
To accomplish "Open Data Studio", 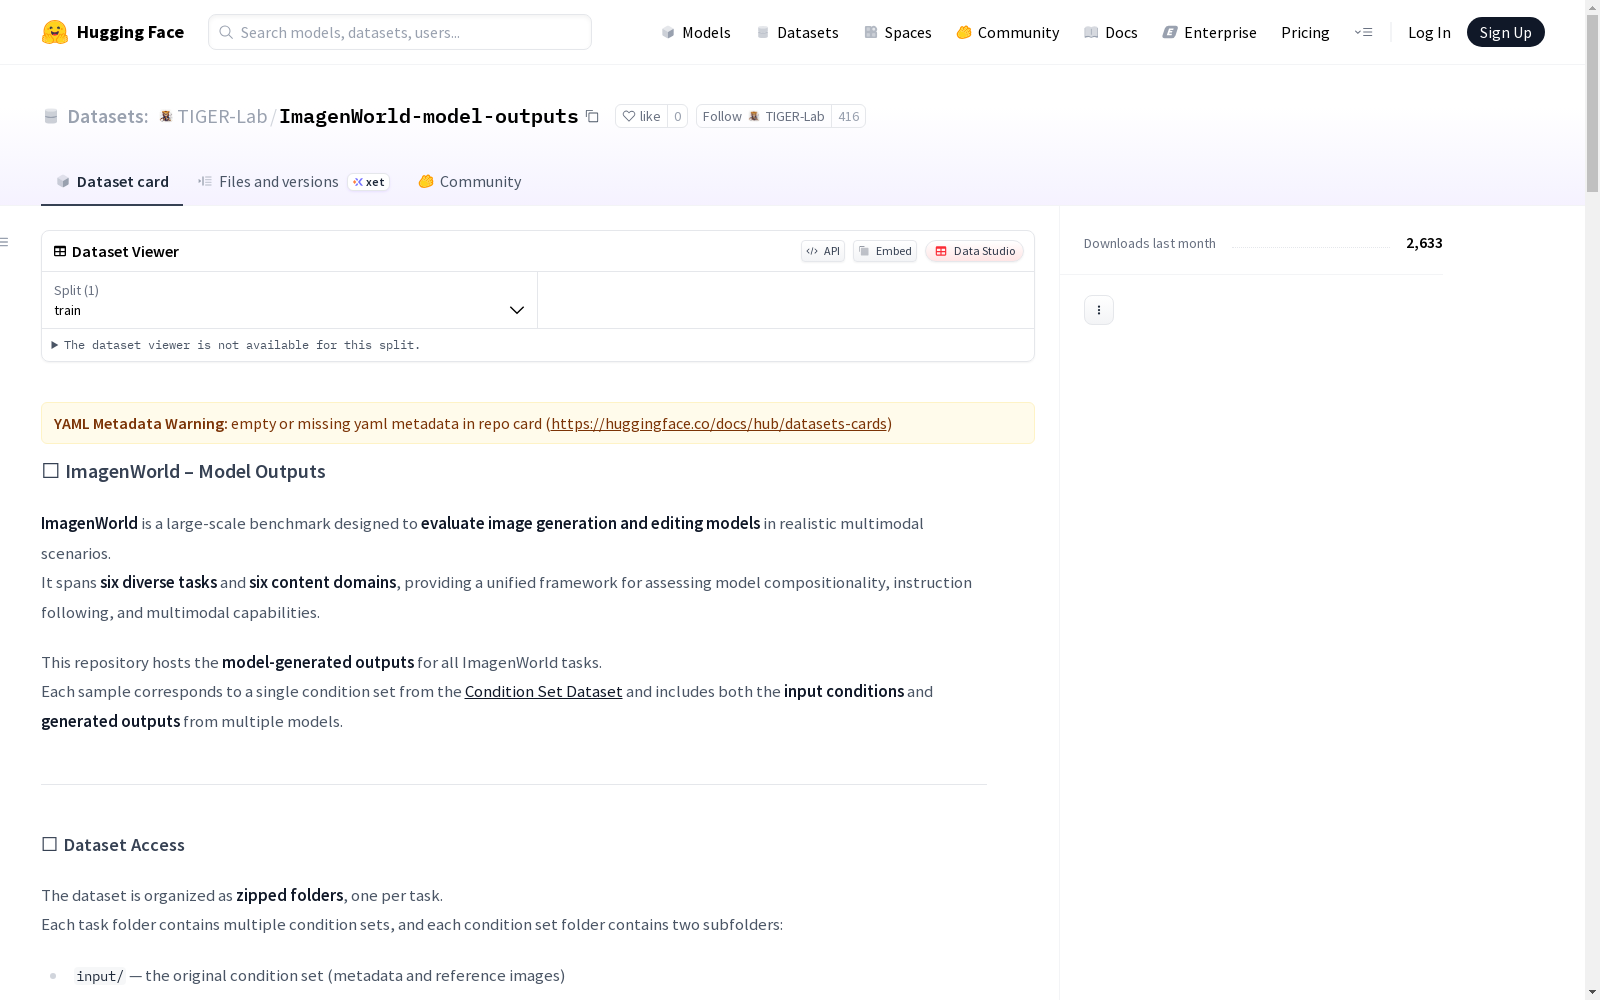I will [974, 251].
